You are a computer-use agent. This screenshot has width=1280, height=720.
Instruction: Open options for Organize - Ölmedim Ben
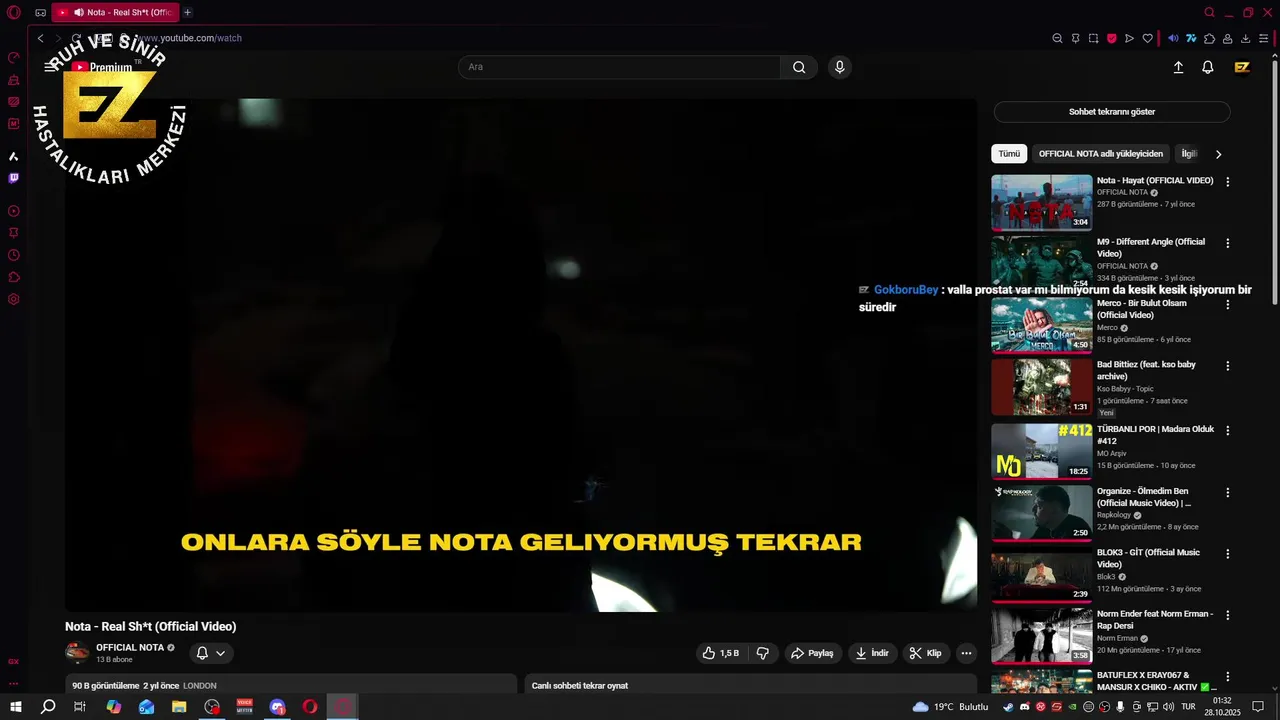1228,492
